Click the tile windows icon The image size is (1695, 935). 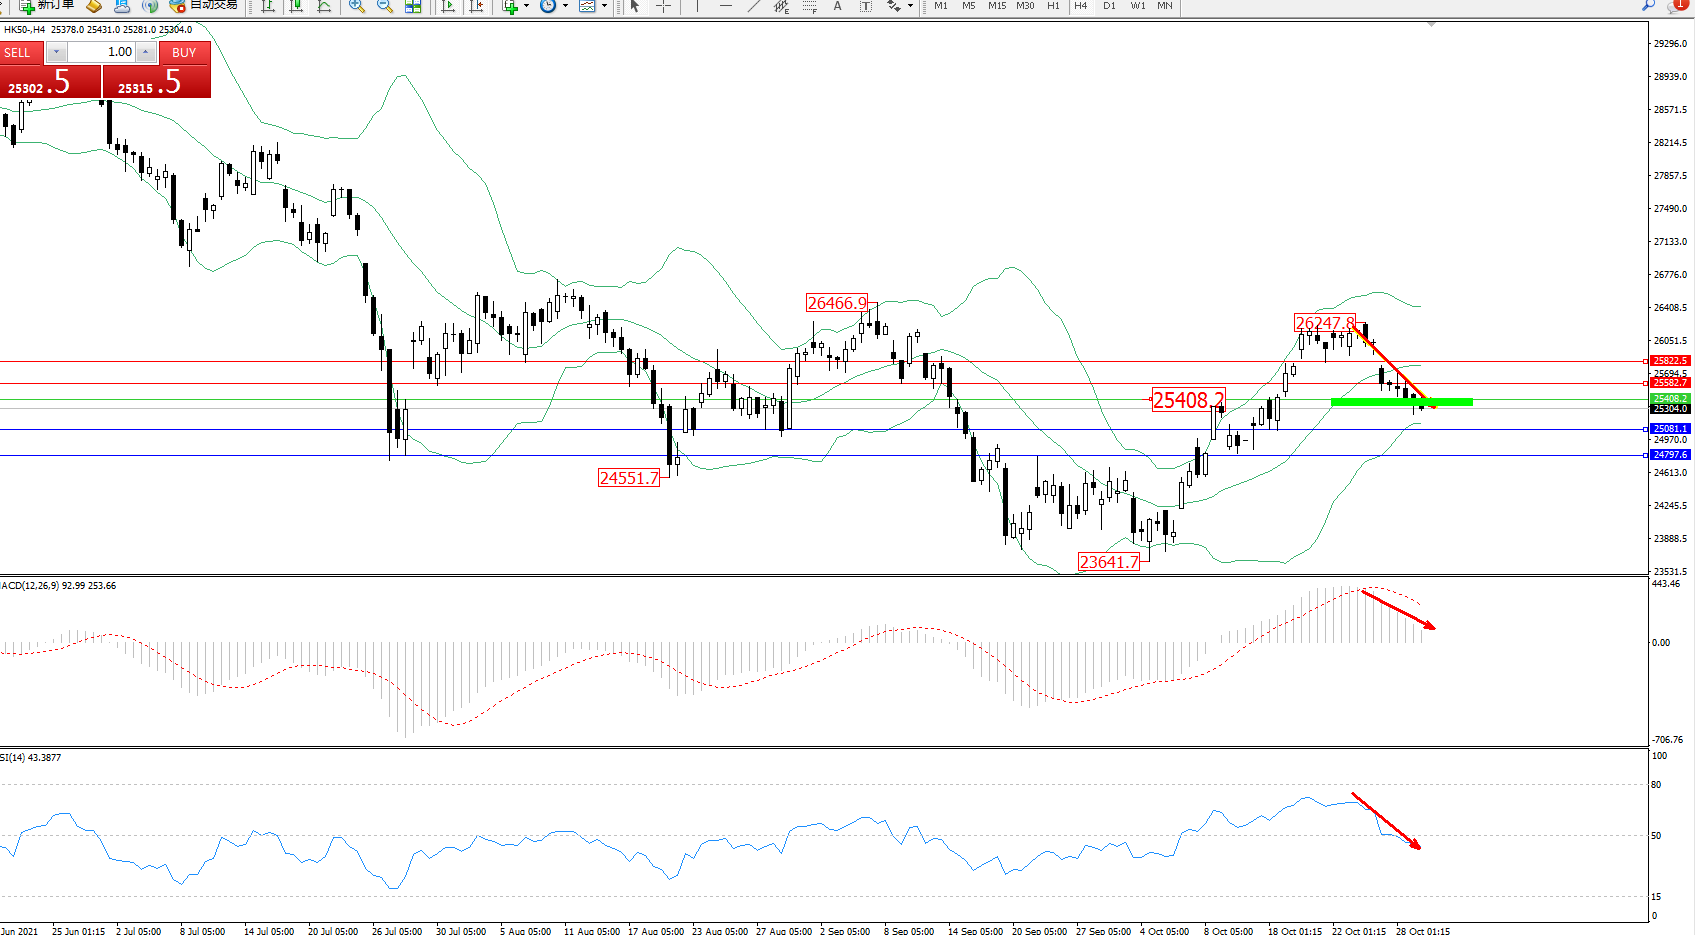coord(413,6)
